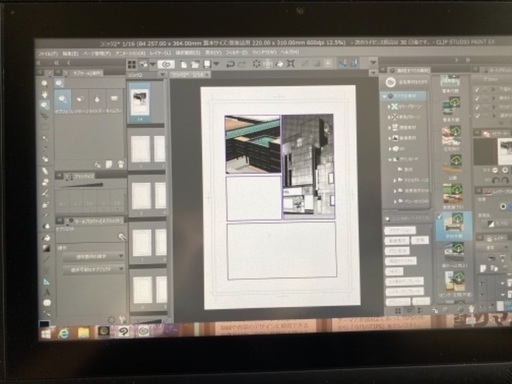Open the Clip Studio Assets search (追加素材をさがす)
This screenshot has height=384, width=512.
(x=406, y=82)
